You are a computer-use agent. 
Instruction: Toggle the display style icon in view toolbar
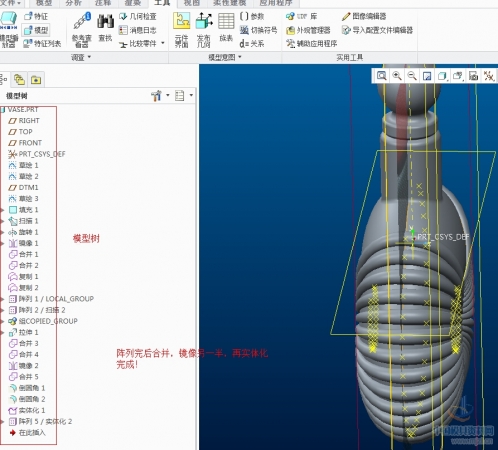click(442, 76)
